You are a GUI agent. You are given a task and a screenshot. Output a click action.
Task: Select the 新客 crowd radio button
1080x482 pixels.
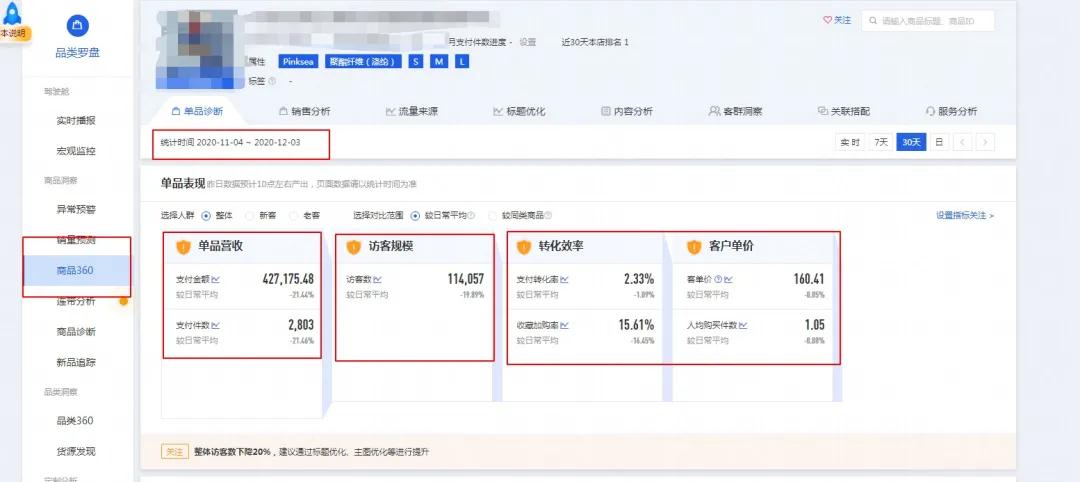[x=249, y=216]
